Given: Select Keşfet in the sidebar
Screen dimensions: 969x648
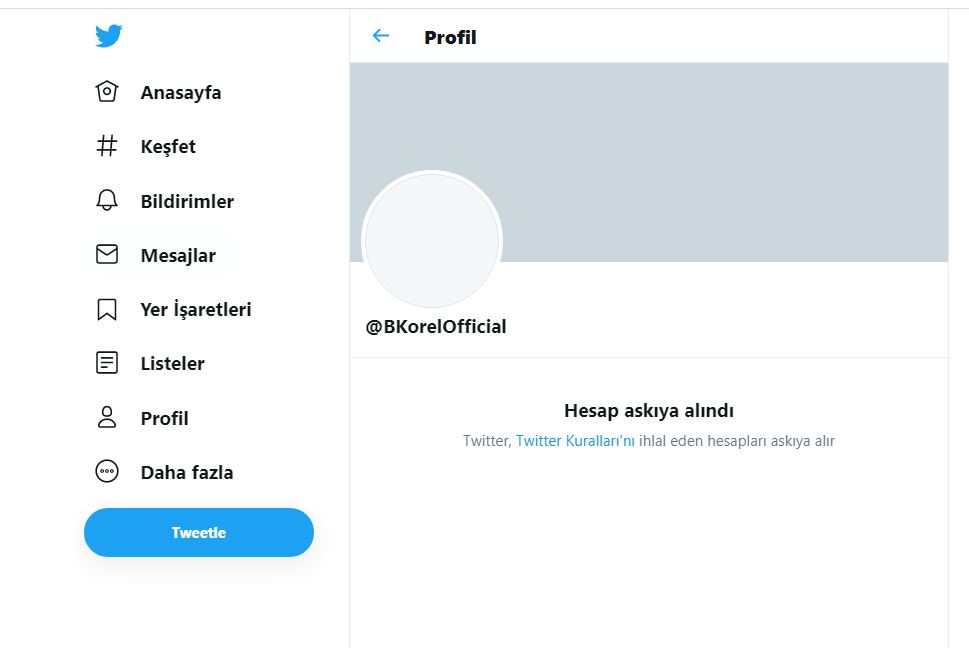Looking at the screenshot, I should tap(168, 147).
